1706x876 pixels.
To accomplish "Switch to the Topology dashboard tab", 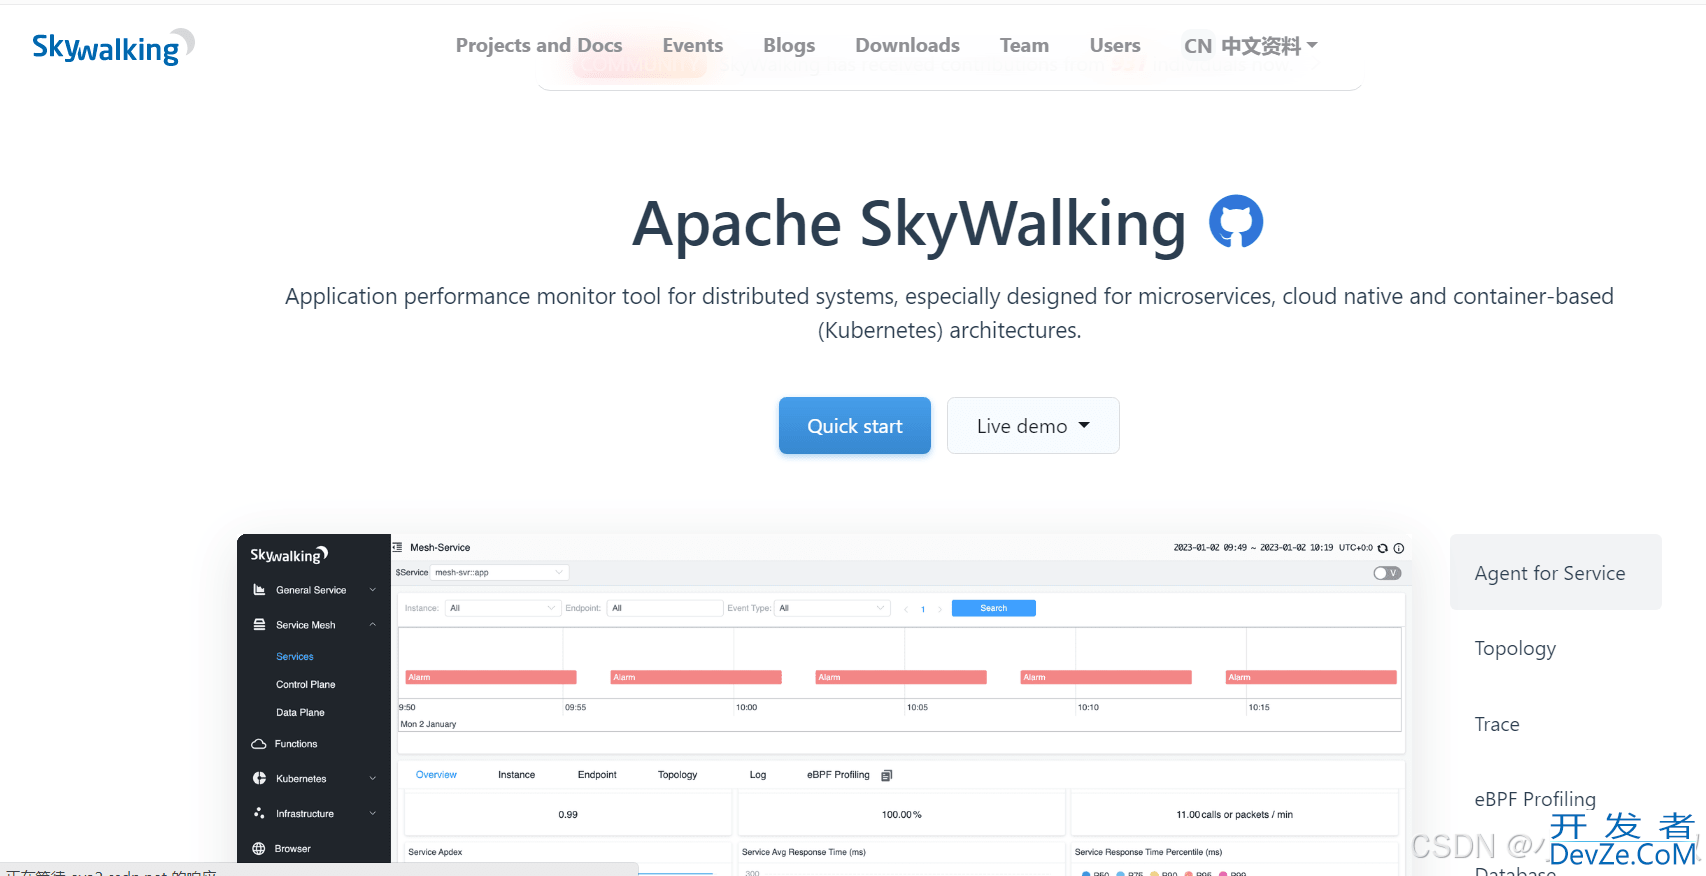I will click(x=678, y=775).
